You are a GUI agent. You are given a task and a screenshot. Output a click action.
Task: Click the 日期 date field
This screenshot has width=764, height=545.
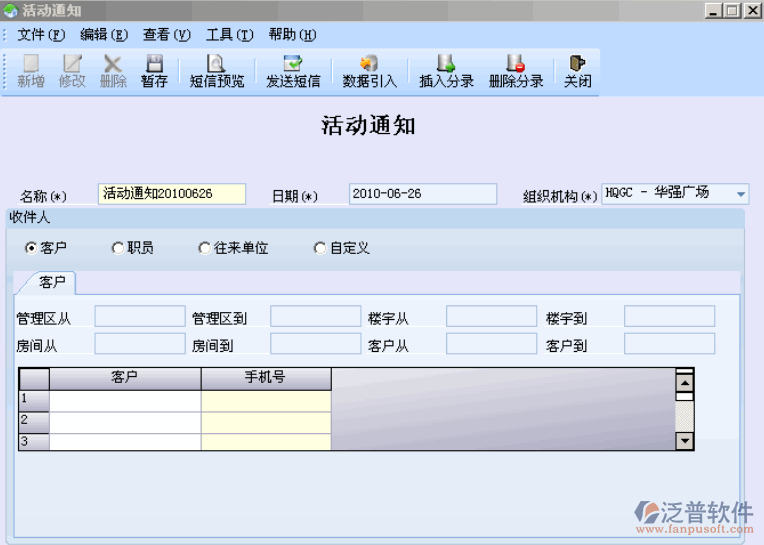422,194
